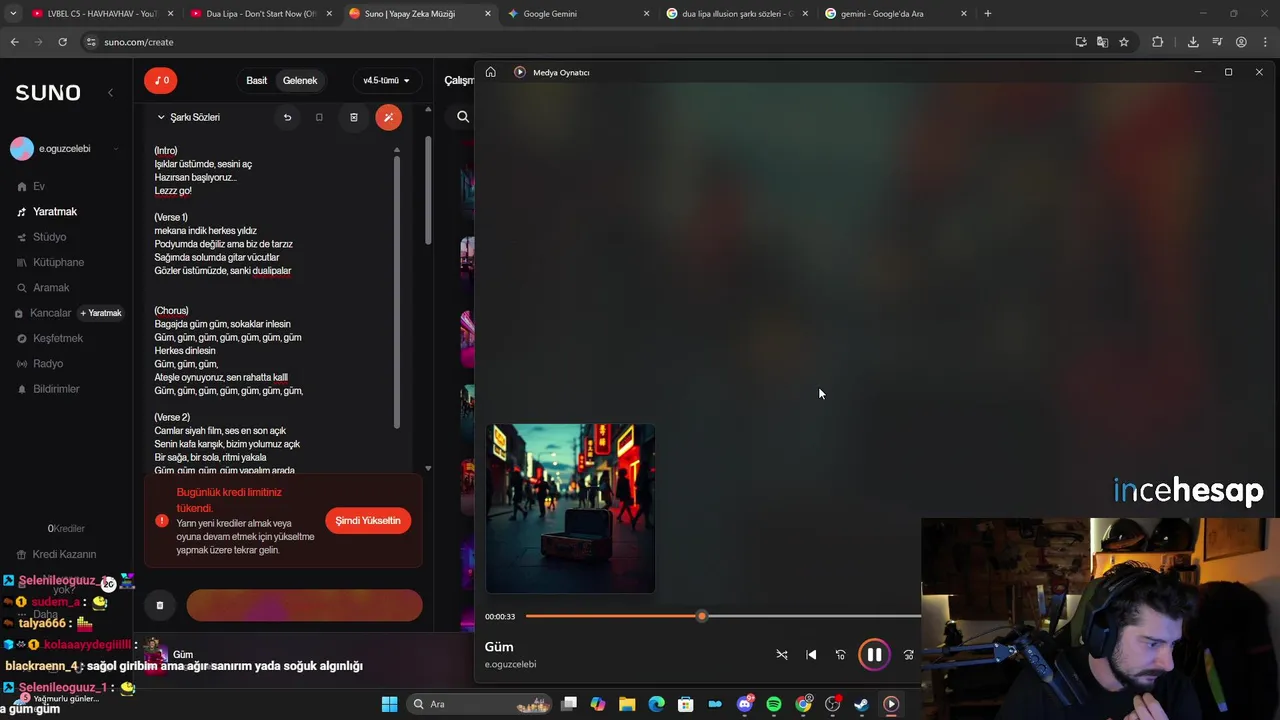This screenshot has height=720, width=1280.
Task: Click the translate page icon
Action: tap(1102, 42)
